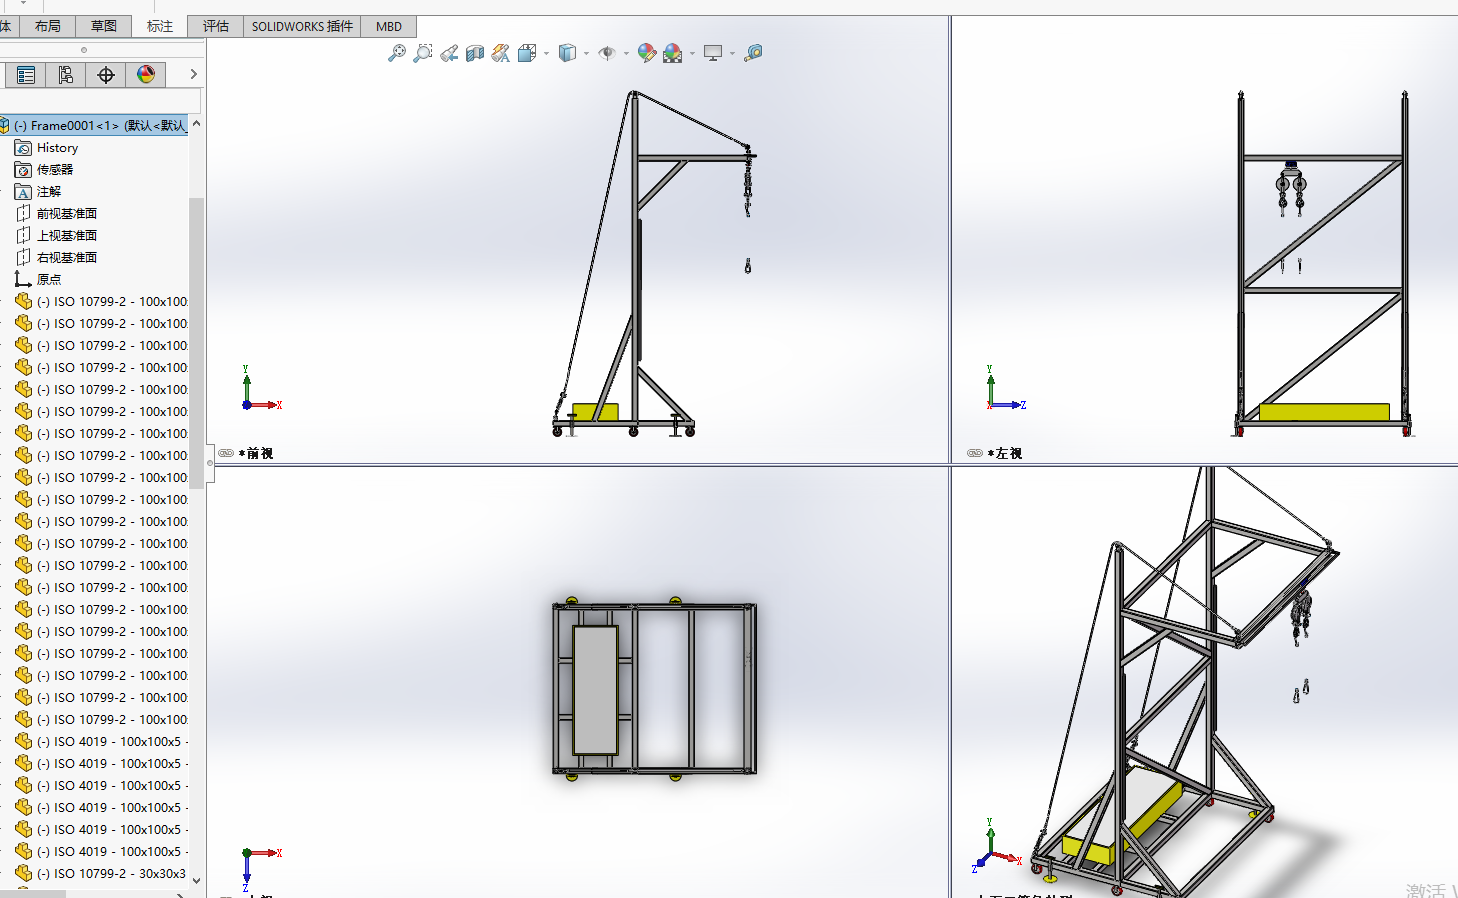Viewport: 1458px width, 898px height.
Task: Toggle Hide/Show Items eye icon
Action: coord(606,53)
